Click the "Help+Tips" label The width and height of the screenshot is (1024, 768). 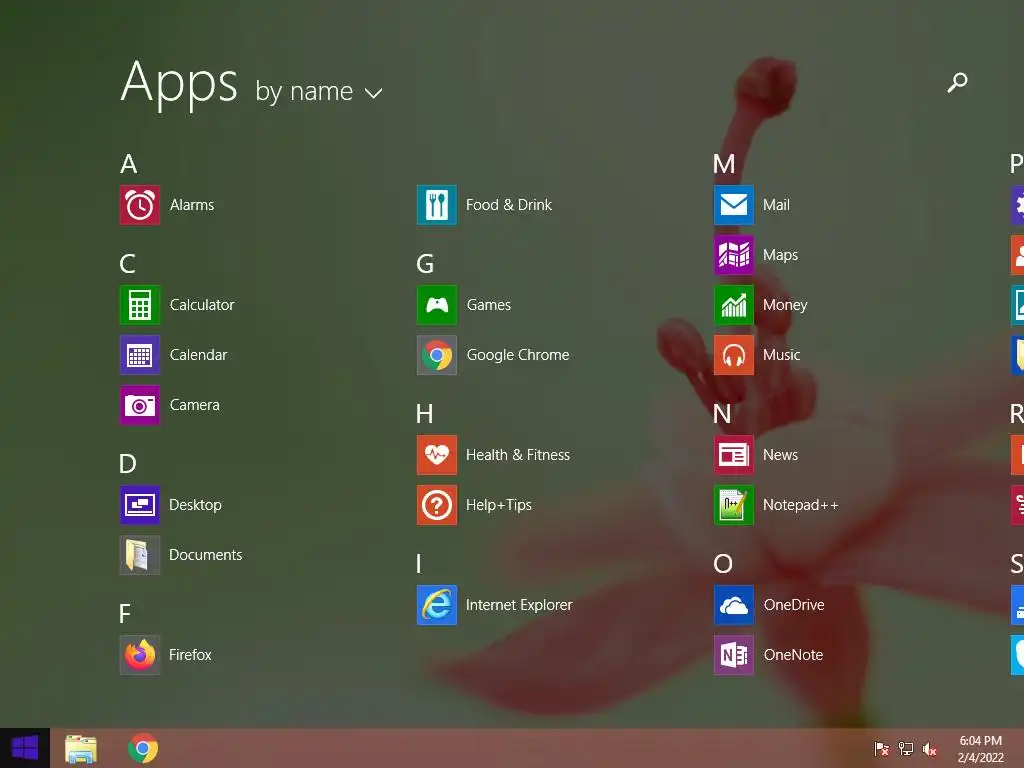click(499, 505)
